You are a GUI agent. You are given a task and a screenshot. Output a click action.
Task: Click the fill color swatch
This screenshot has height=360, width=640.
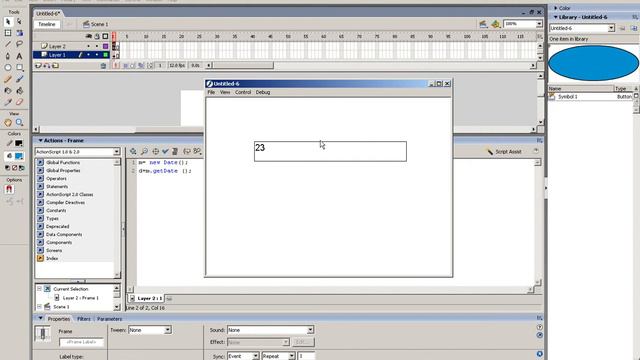point(19,156)
